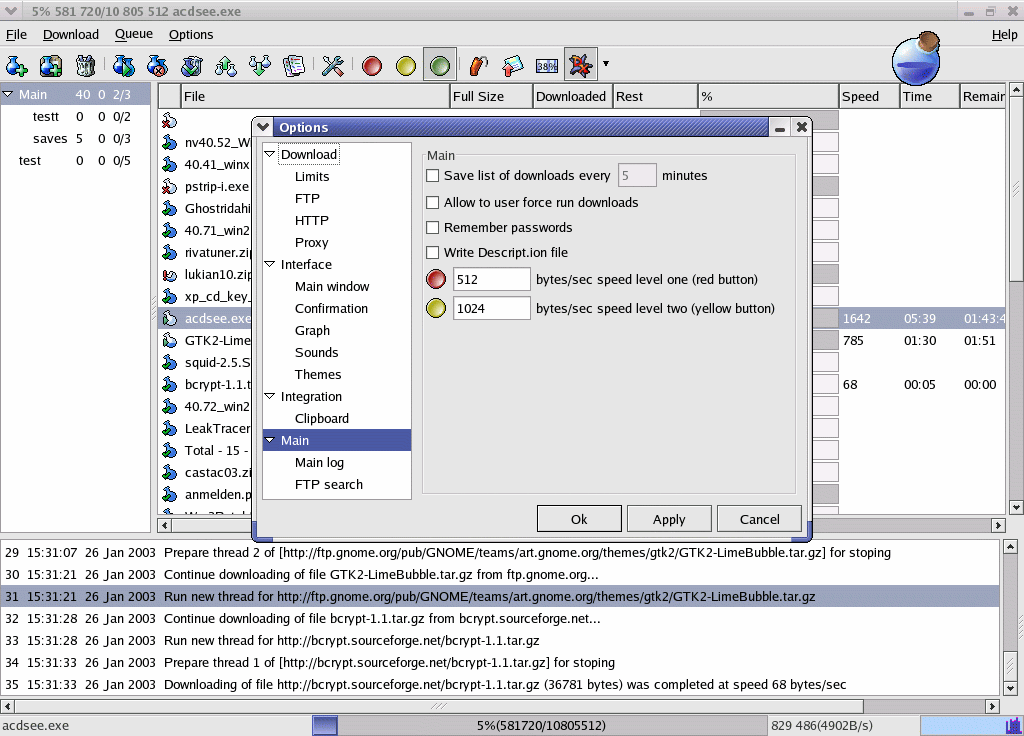Click the add new download icon
The image size is (1024, 736).
[x=16, y=66]
